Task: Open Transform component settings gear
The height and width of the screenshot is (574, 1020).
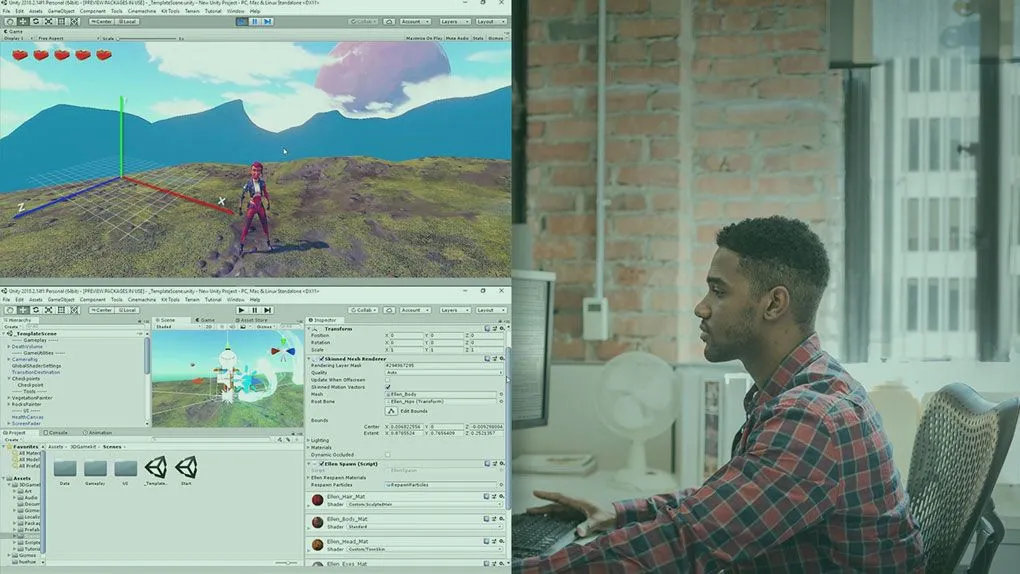Action: point(502,329)
